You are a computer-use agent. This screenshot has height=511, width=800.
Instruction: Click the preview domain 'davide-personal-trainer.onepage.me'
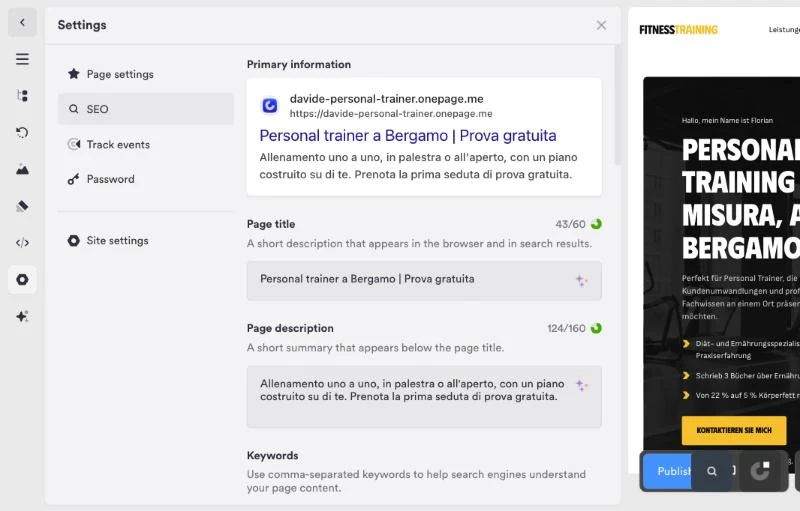[386, 98]
